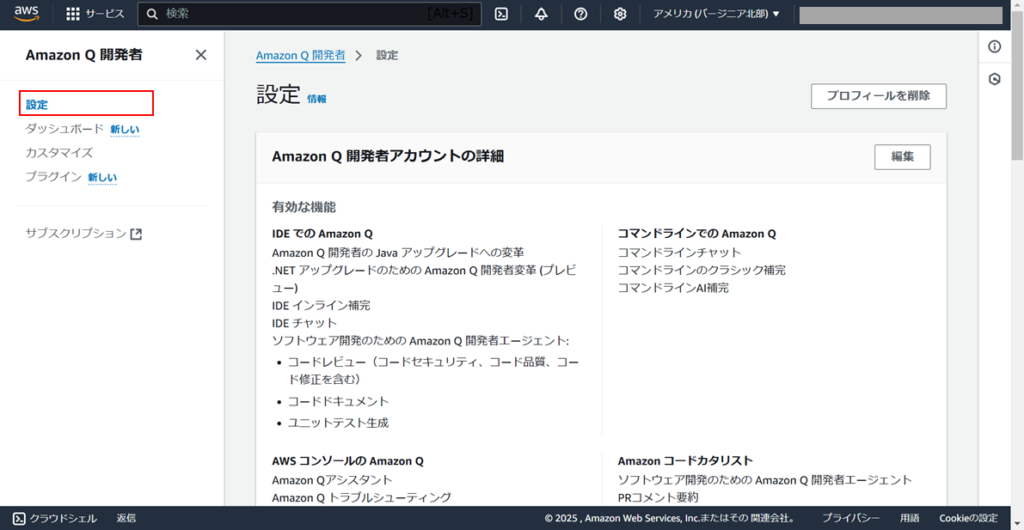Open カスタマイズ in the sidebar
Screen dimensions: 1024x530
click(59, 153)
